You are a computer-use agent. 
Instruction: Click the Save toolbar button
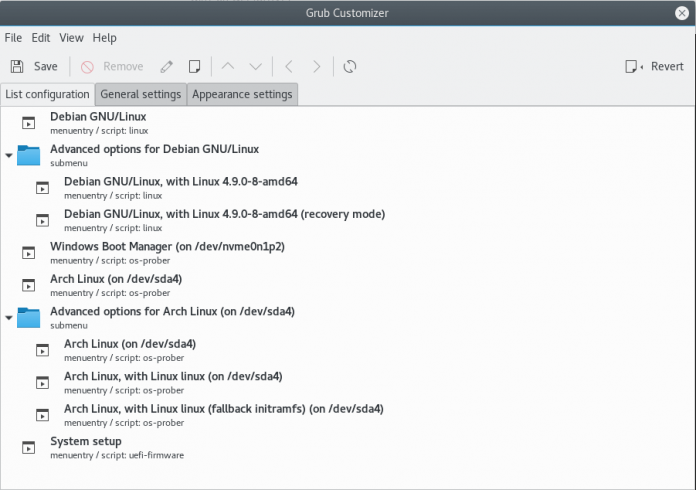[34, 67]
